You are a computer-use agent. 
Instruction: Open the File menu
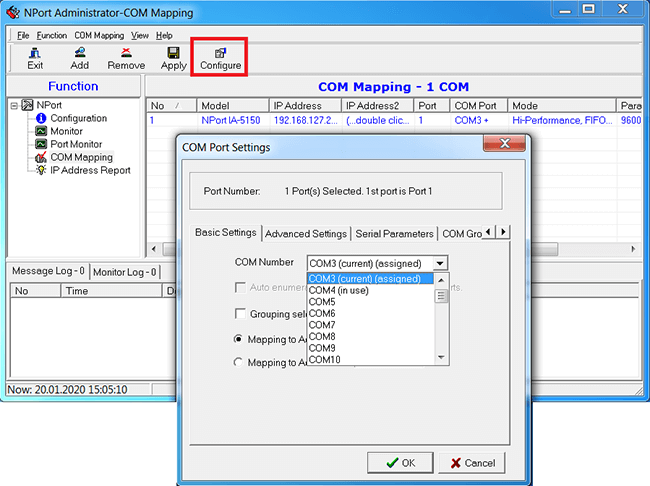(x=23, y=36)
